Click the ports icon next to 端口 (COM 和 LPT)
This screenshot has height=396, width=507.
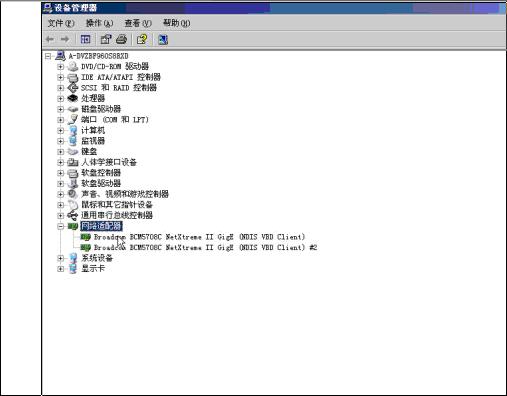(73, 119)
